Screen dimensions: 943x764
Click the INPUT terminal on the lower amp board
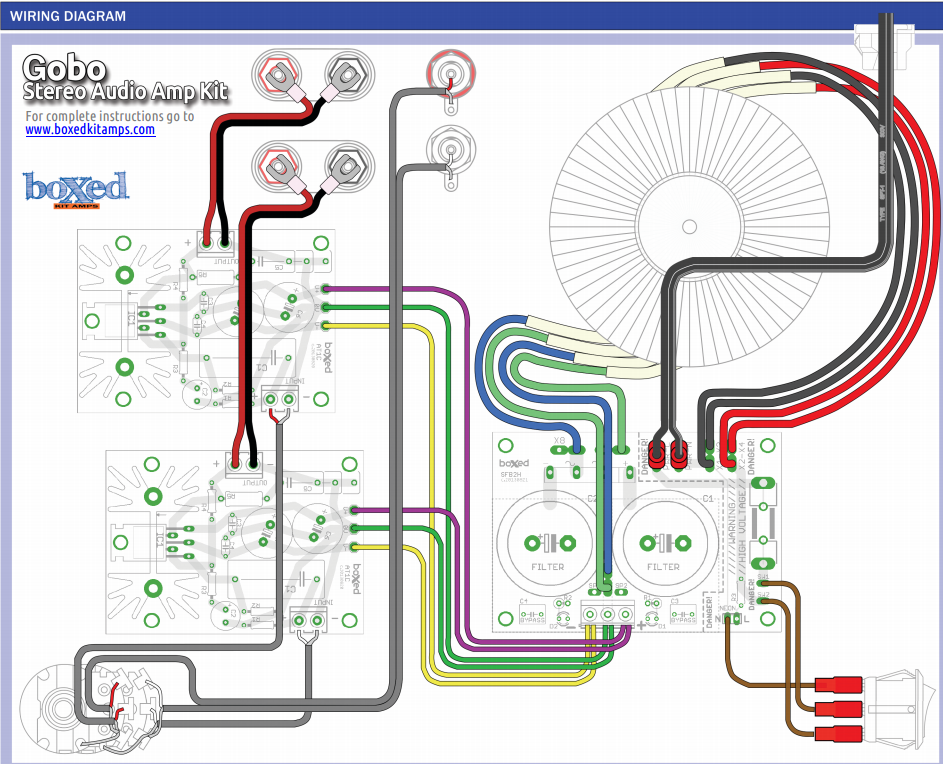309,619
